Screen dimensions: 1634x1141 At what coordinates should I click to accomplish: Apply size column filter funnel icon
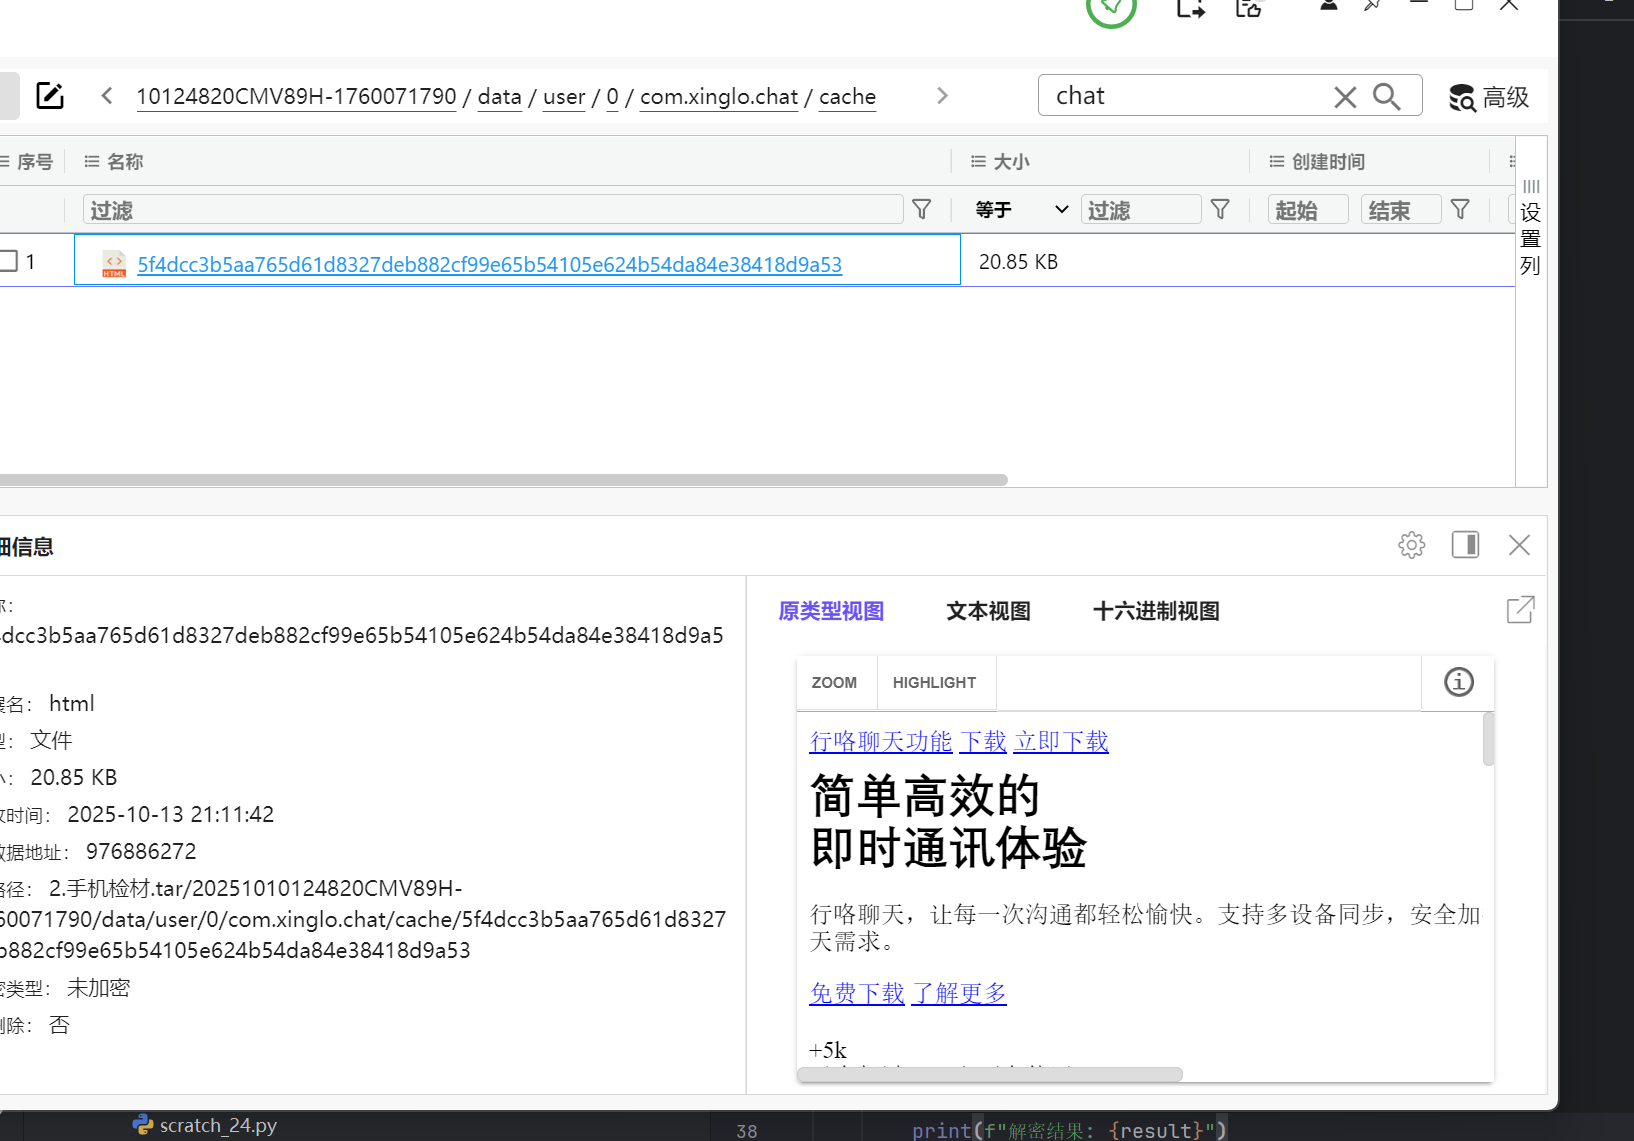pos(1220,209)
